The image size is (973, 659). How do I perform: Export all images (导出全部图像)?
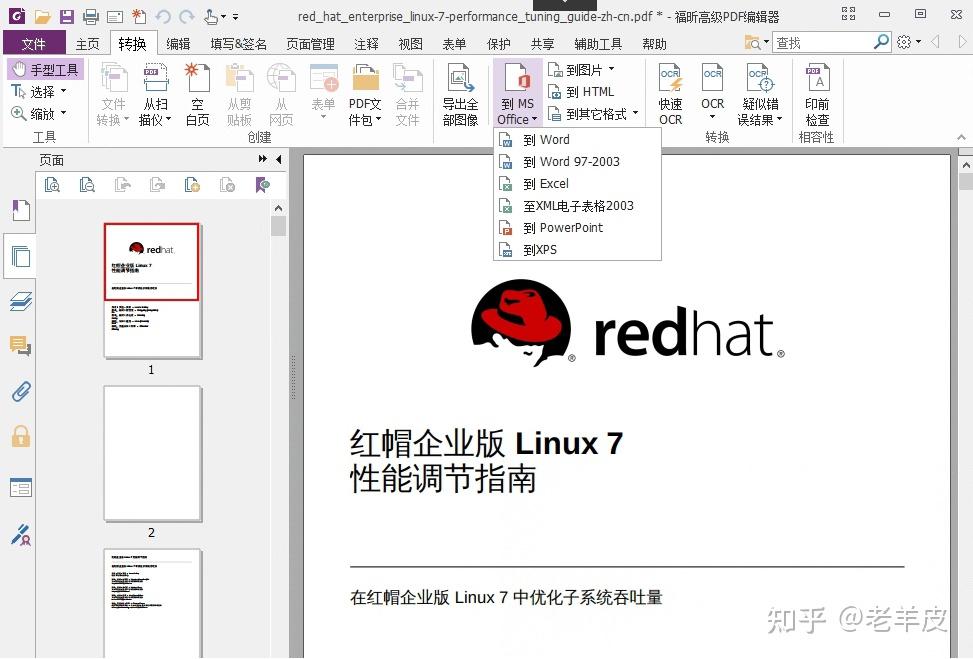point(460,95)
